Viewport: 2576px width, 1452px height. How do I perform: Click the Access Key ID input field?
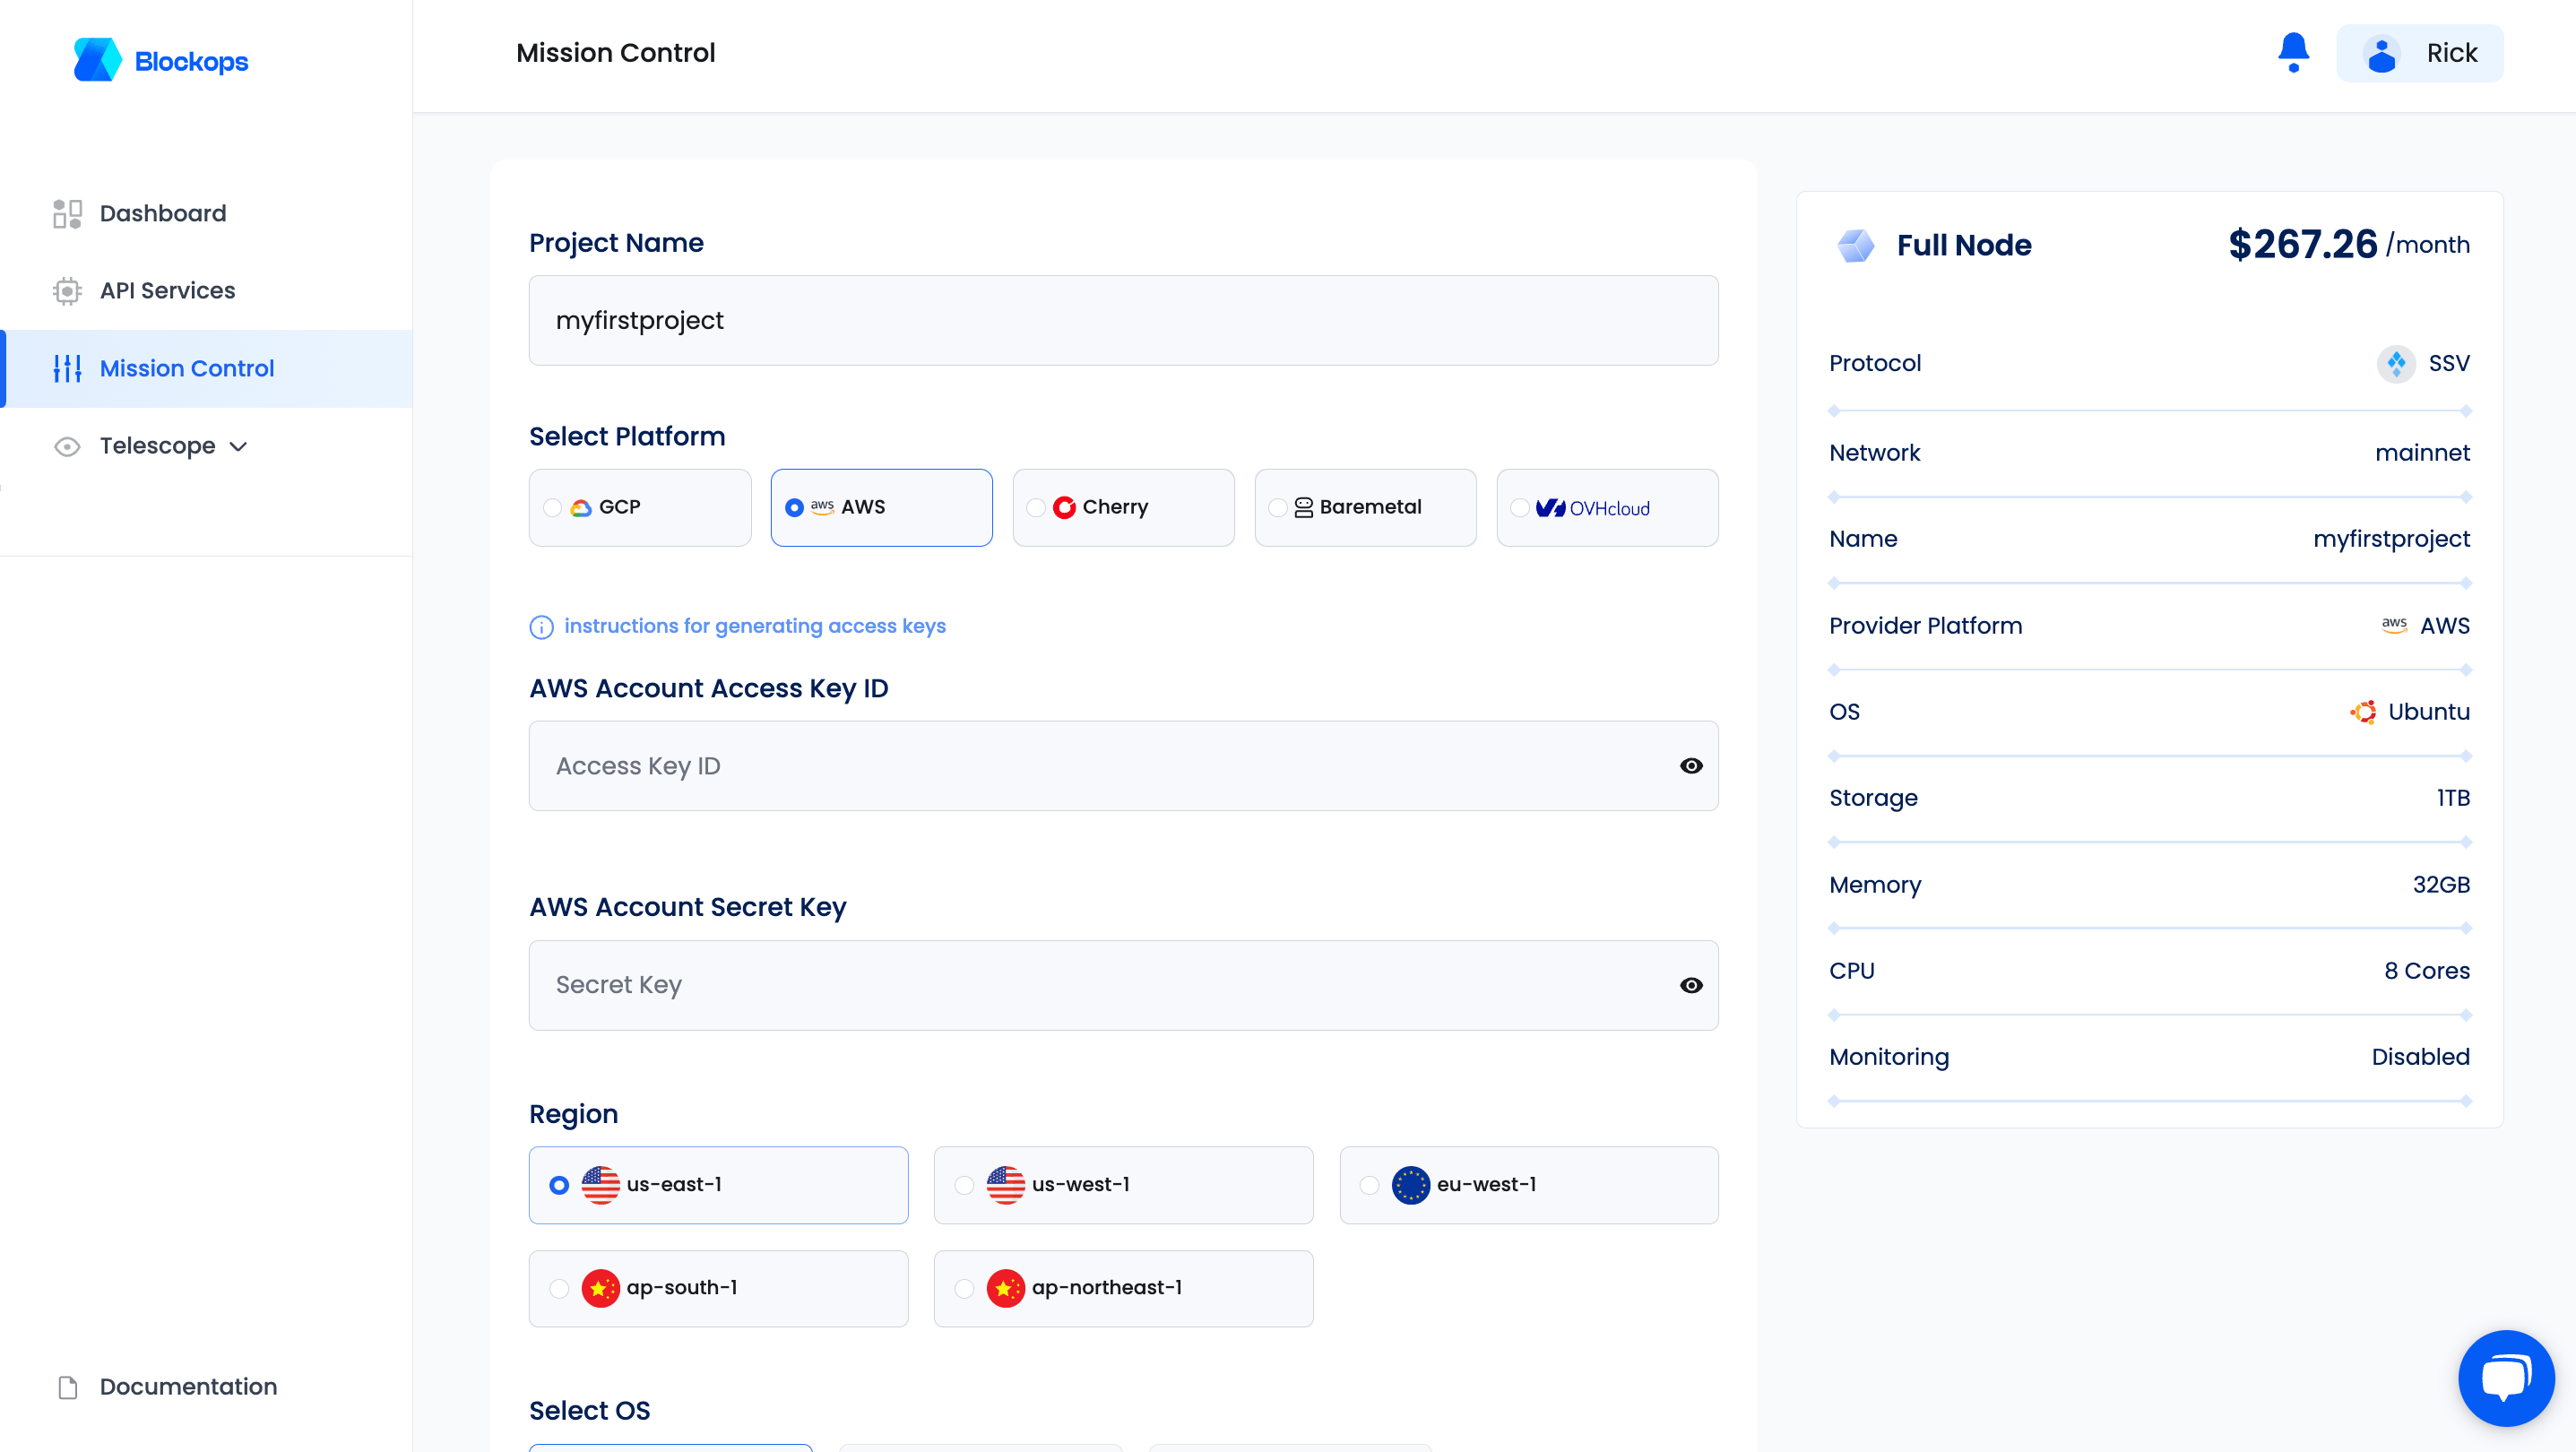[x=1123, y=766]
